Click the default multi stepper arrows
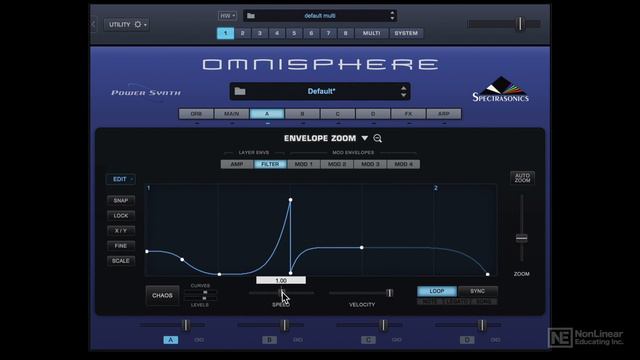Image resolution: width=640 pixels, height=360 pixels. pyautogui.click(x=392, y=16)
